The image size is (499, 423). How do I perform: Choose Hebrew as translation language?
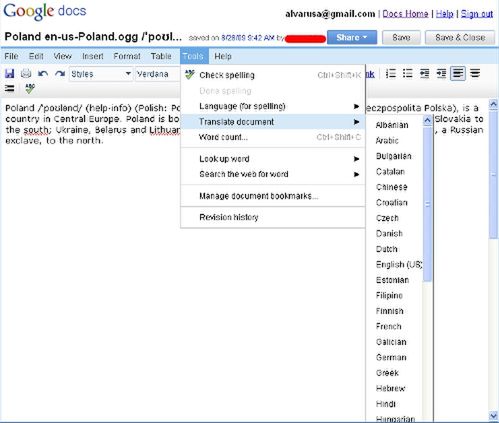coord(390,388)
